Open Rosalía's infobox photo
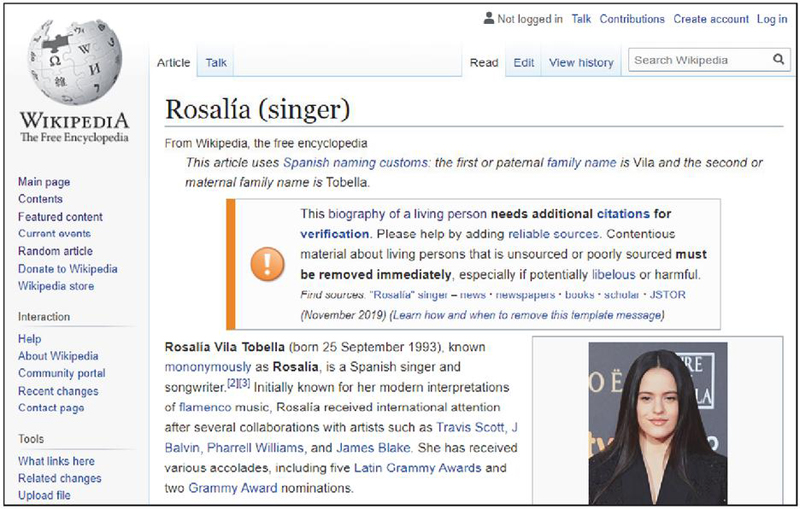Viewport: 800px width, 509px height. (658, 423)
